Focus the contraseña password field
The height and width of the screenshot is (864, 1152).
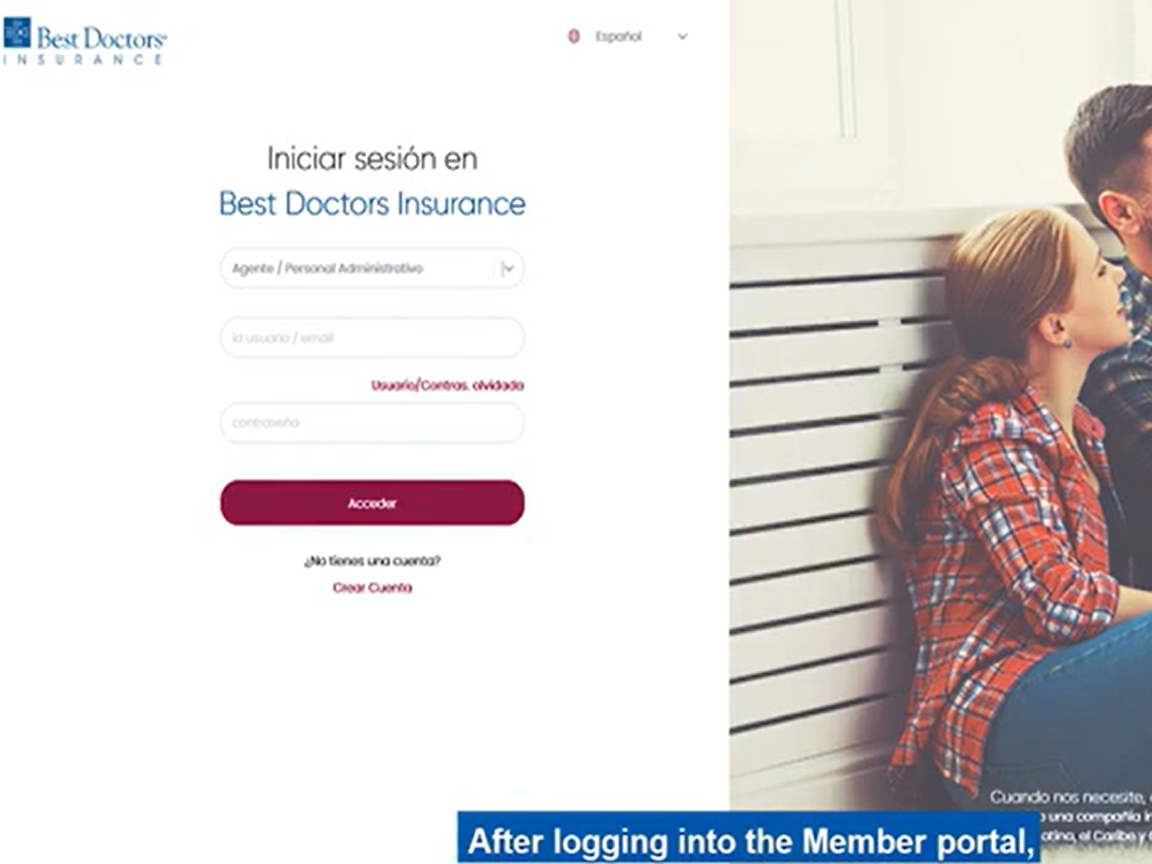[372, 422]
